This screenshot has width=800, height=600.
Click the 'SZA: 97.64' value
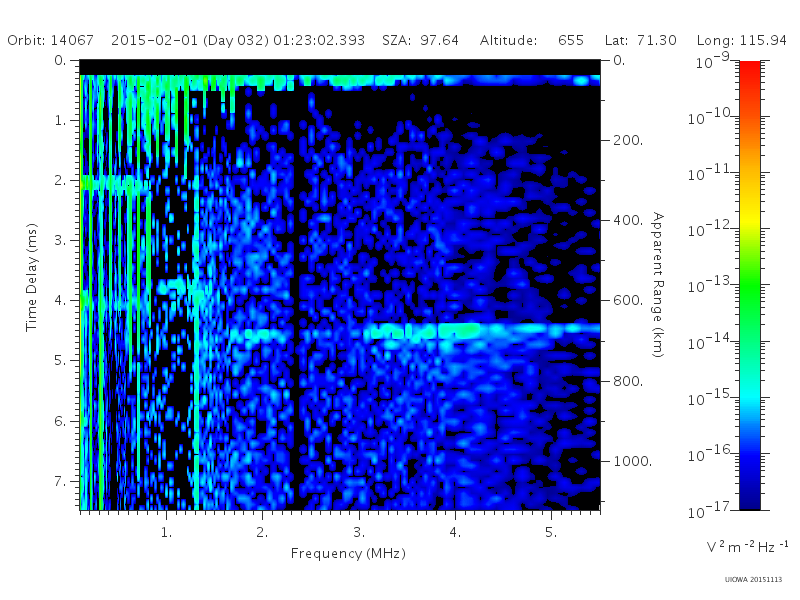(x=420, y=40)
